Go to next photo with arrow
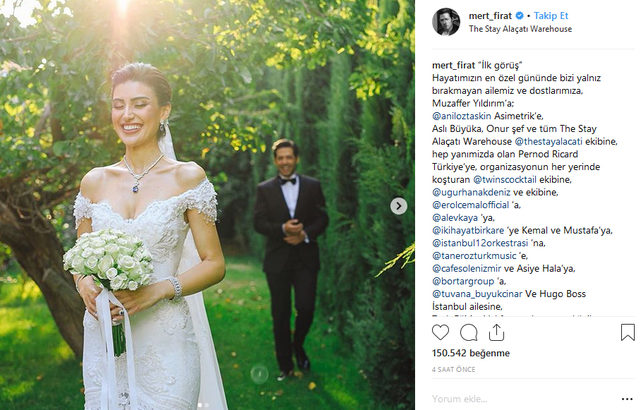 point(398,206)
